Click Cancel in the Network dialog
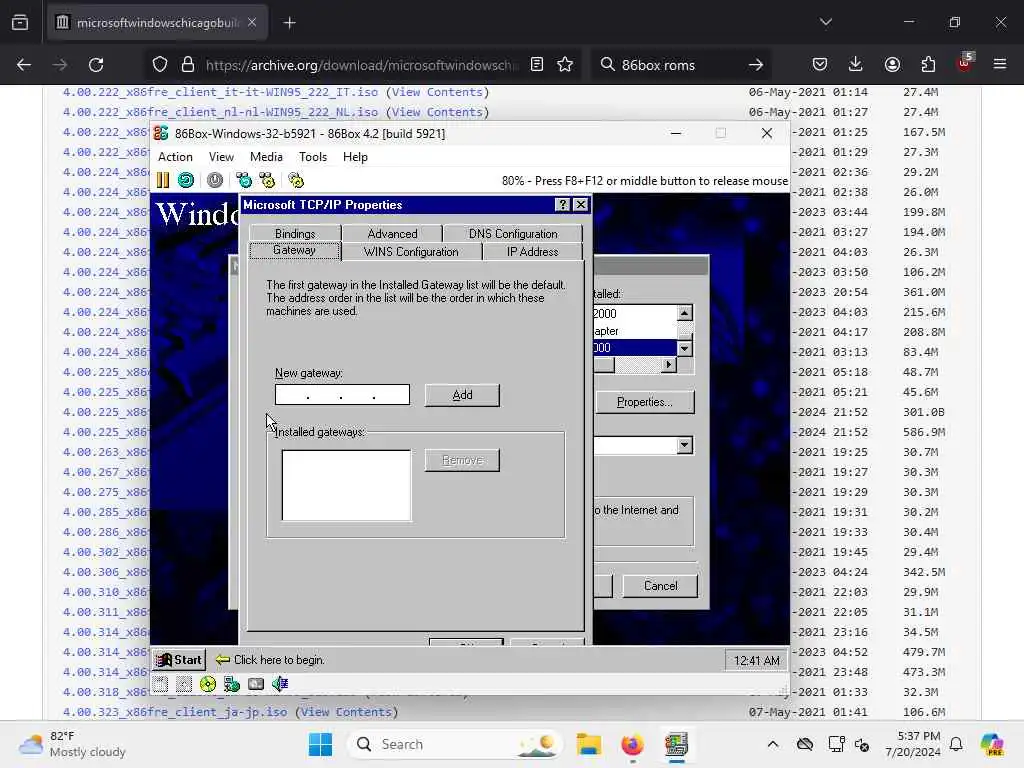The width and height of the screenshot is (1024, 768). click(x=660, y=586)
